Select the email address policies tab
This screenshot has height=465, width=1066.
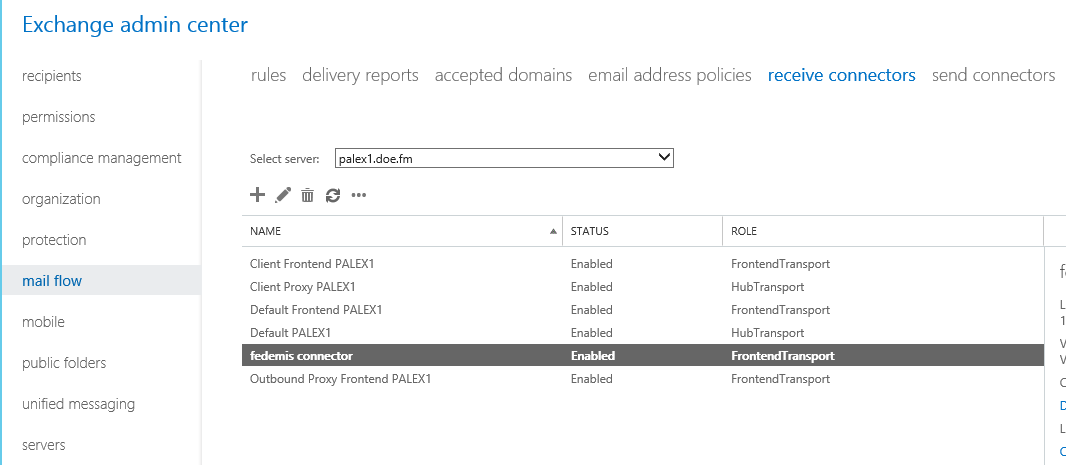point(669,75)
